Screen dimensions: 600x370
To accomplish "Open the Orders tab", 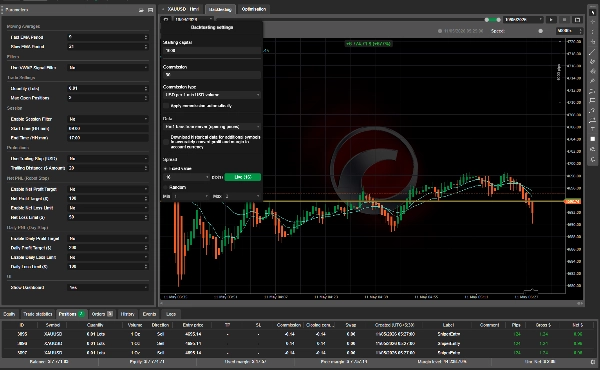I will 102,314.
